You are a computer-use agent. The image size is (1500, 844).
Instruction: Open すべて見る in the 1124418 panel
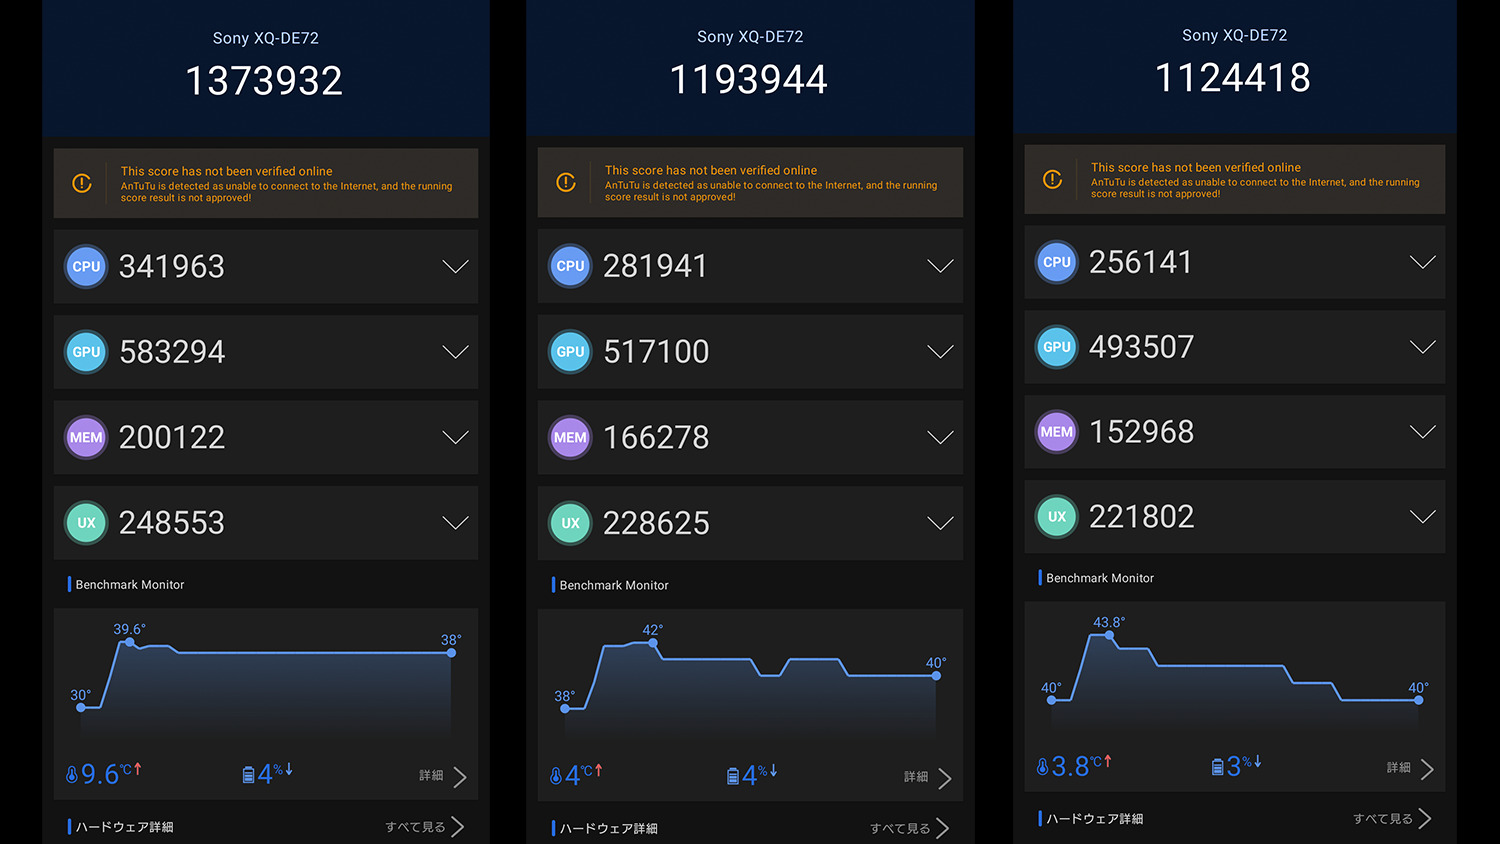tap(1392, 819)
